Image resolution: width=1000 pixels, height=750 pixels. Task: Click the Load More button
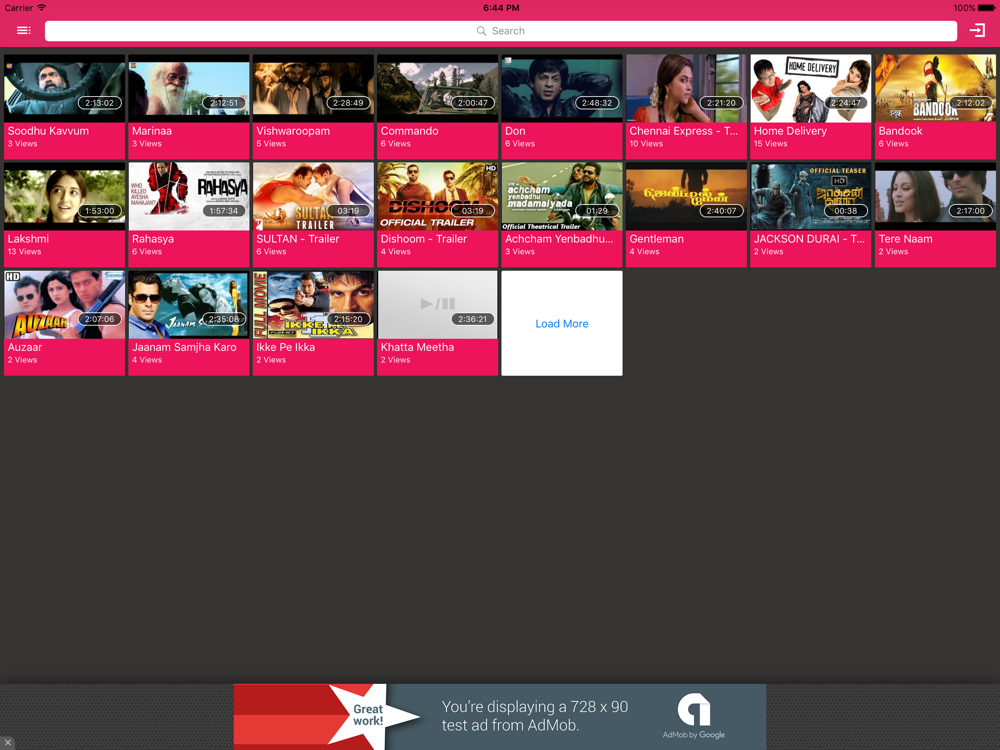point(562,323)
